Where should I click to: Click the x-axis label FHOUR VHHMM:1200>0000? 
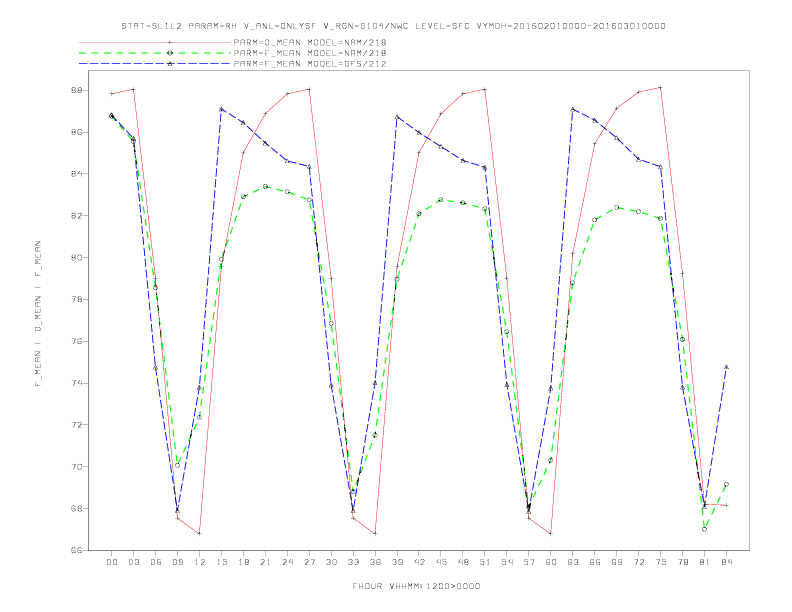point(416,586)
